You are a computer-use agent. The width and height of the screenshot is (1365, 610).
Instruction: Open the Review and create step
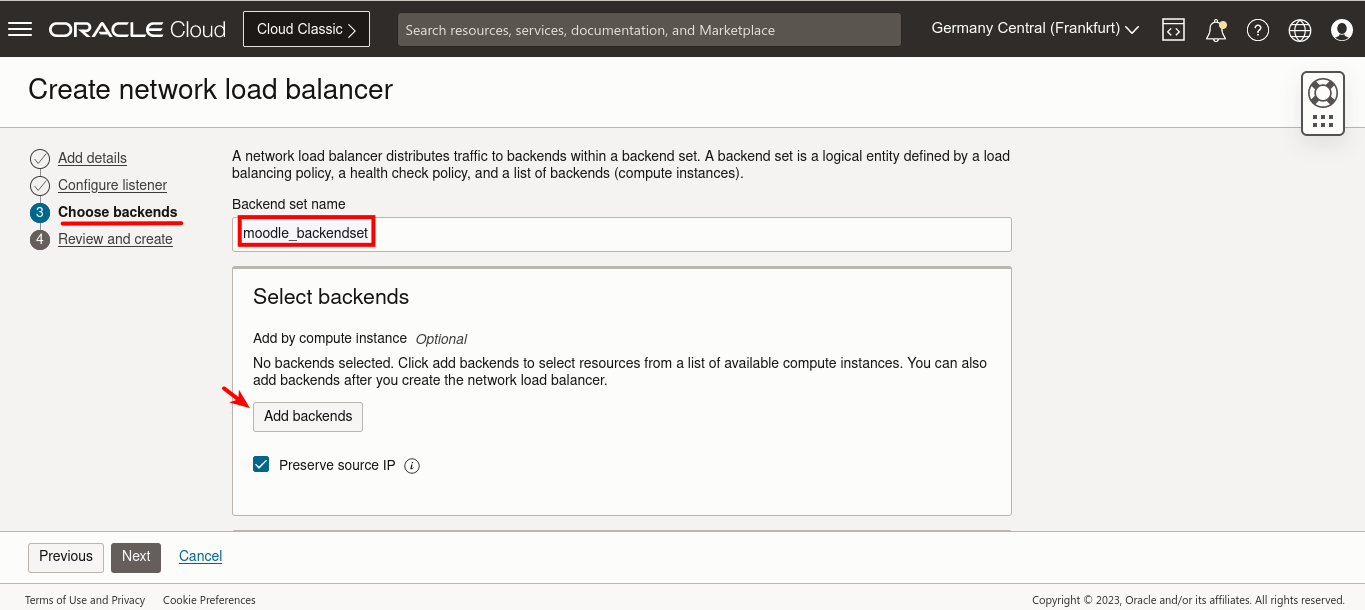click(115, 239)
